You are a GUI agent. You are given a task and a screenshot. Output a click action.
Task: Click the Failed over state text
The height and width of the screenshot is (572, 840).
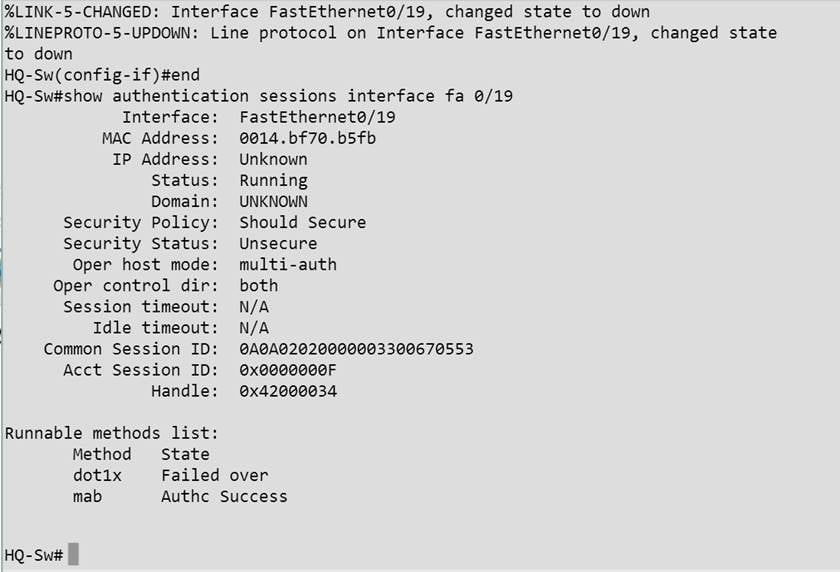pyautogui.click(x=214, y=475)
